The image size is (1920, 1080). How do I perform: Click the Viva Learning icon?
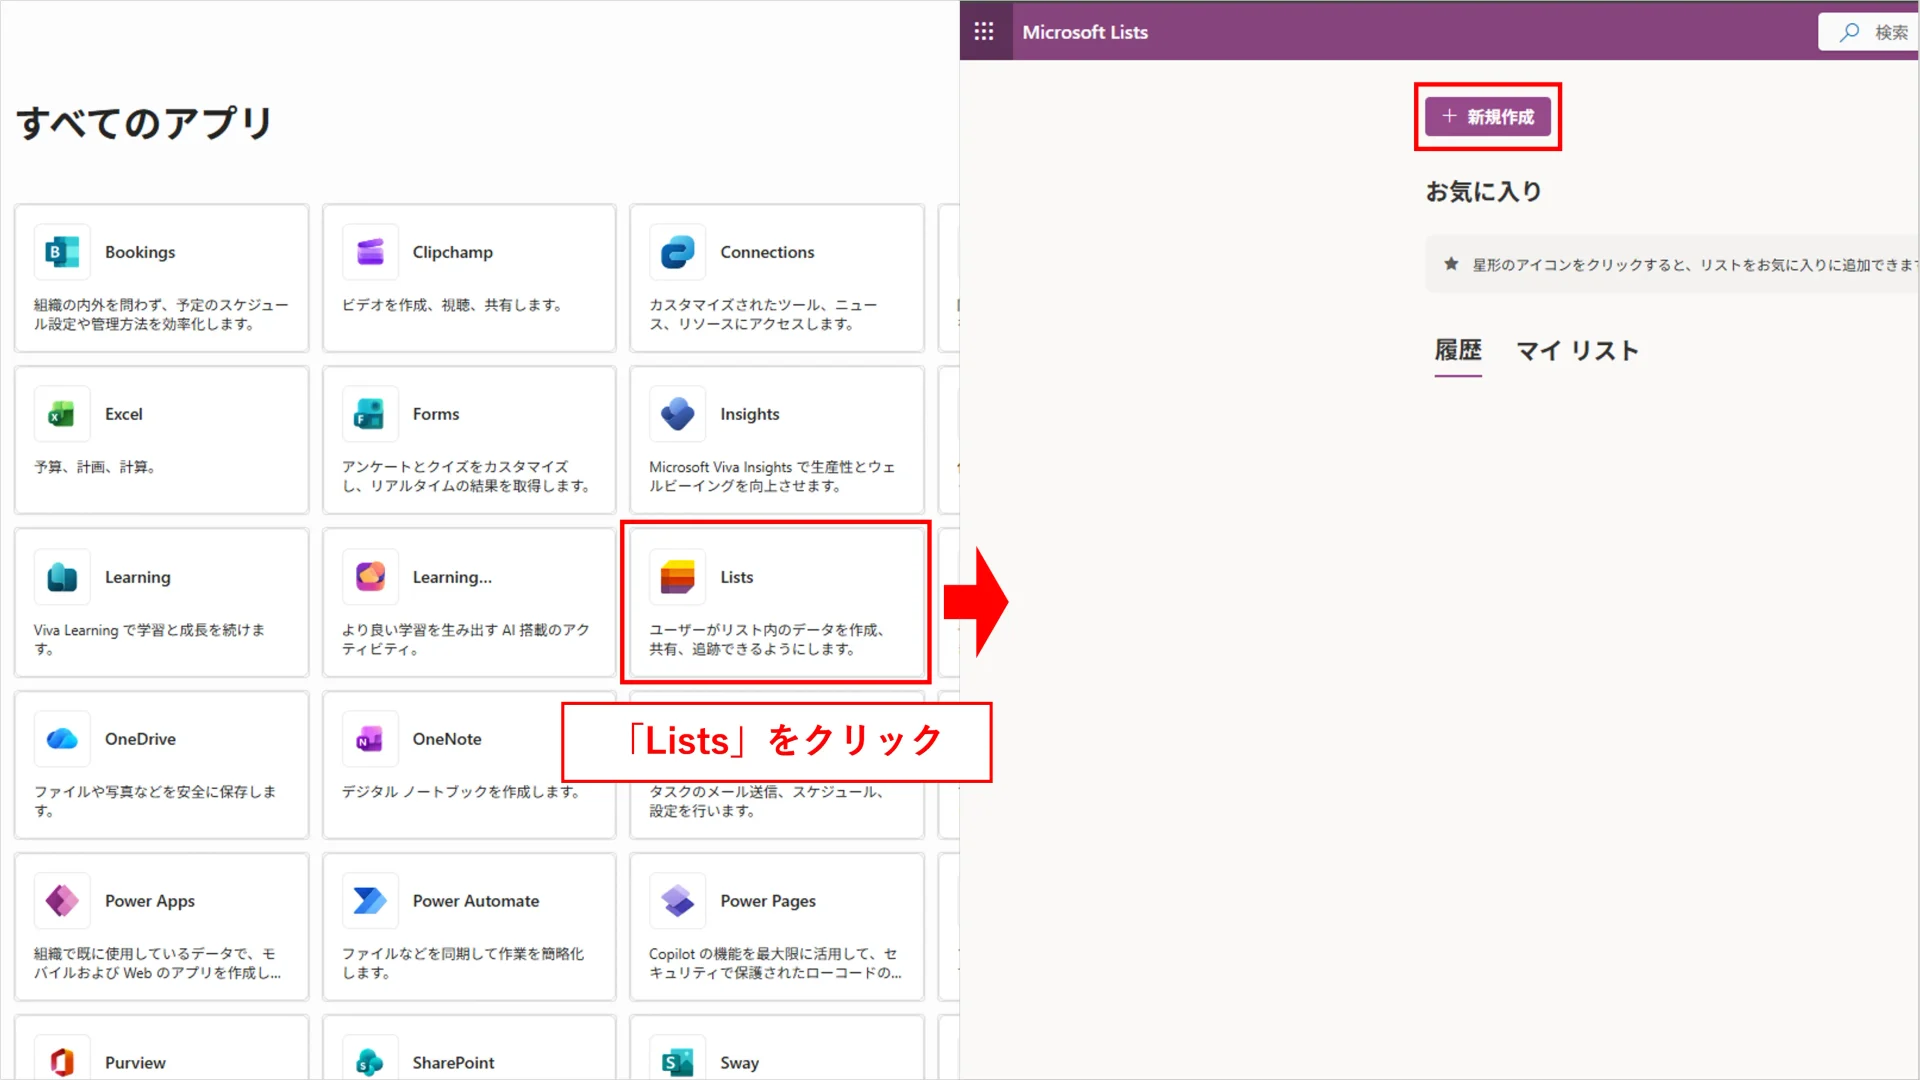pyautogui.click(x=62, y=577)
